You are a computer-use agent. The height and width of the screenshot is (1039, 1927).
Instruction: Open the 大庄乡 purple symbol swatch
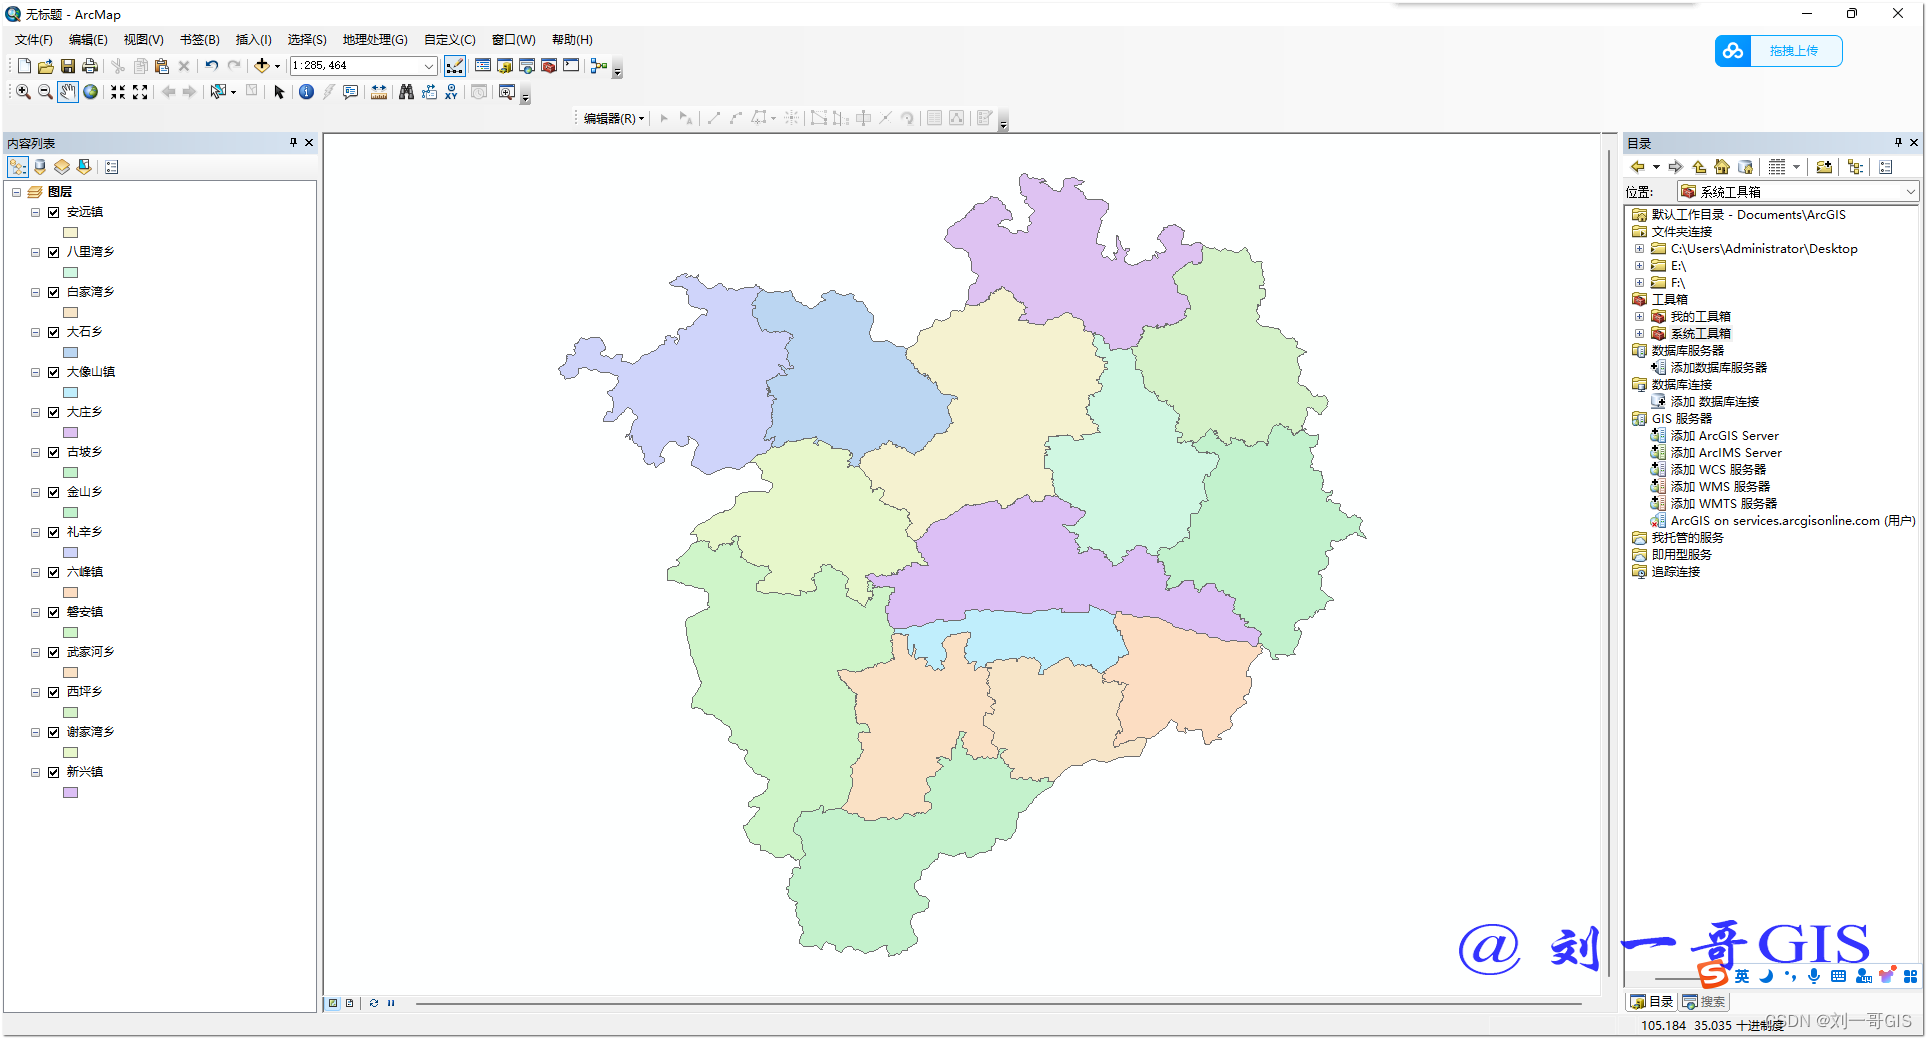71,432
